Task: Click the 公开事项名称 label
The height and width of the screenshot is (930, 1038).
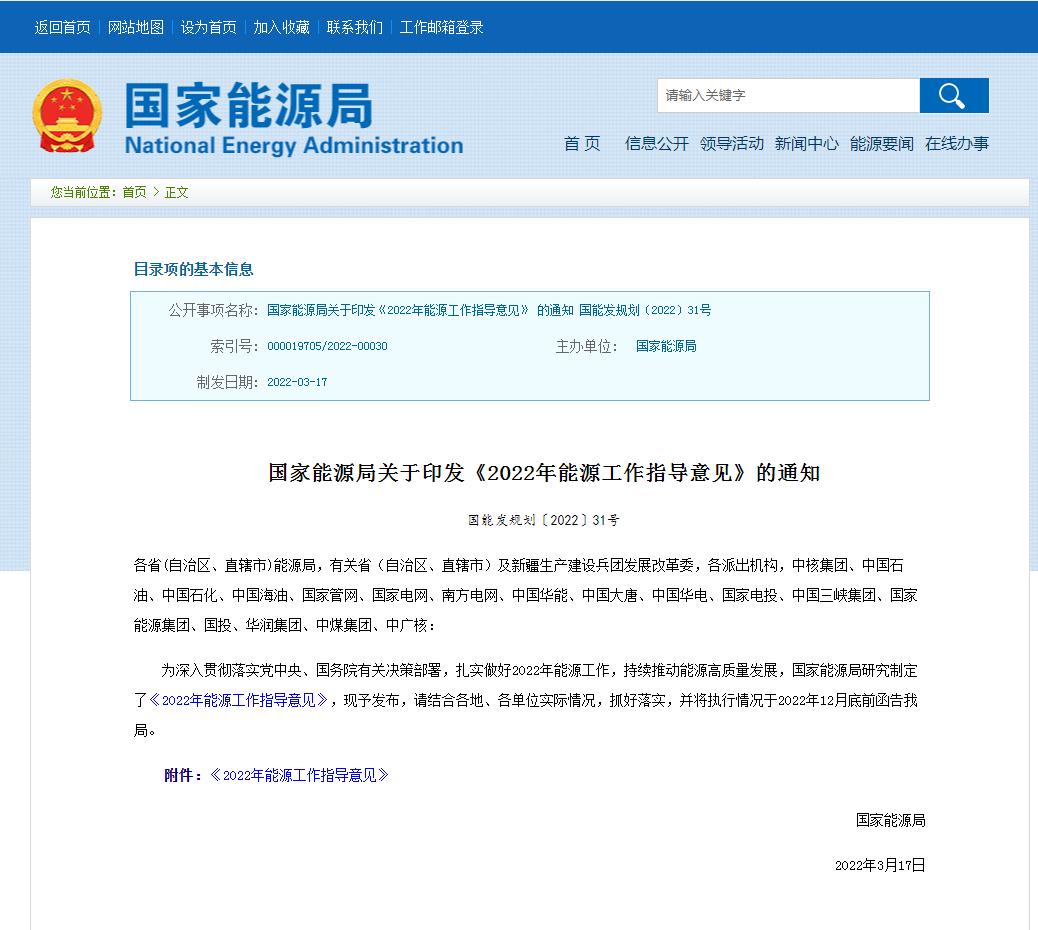Action: point(212,310)
